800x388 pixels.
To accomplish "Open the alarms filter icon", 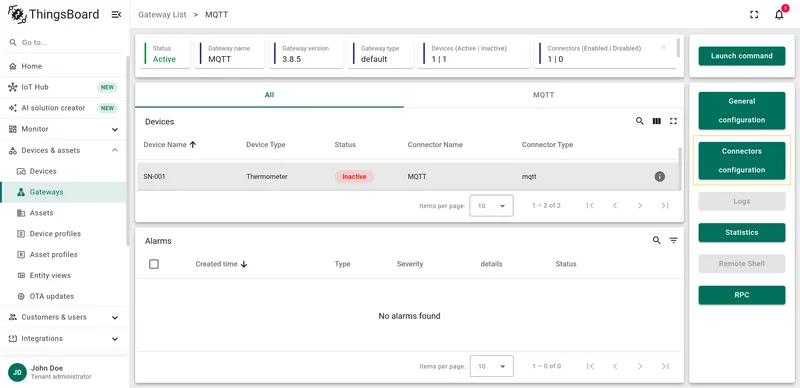I will coord(673,240).
